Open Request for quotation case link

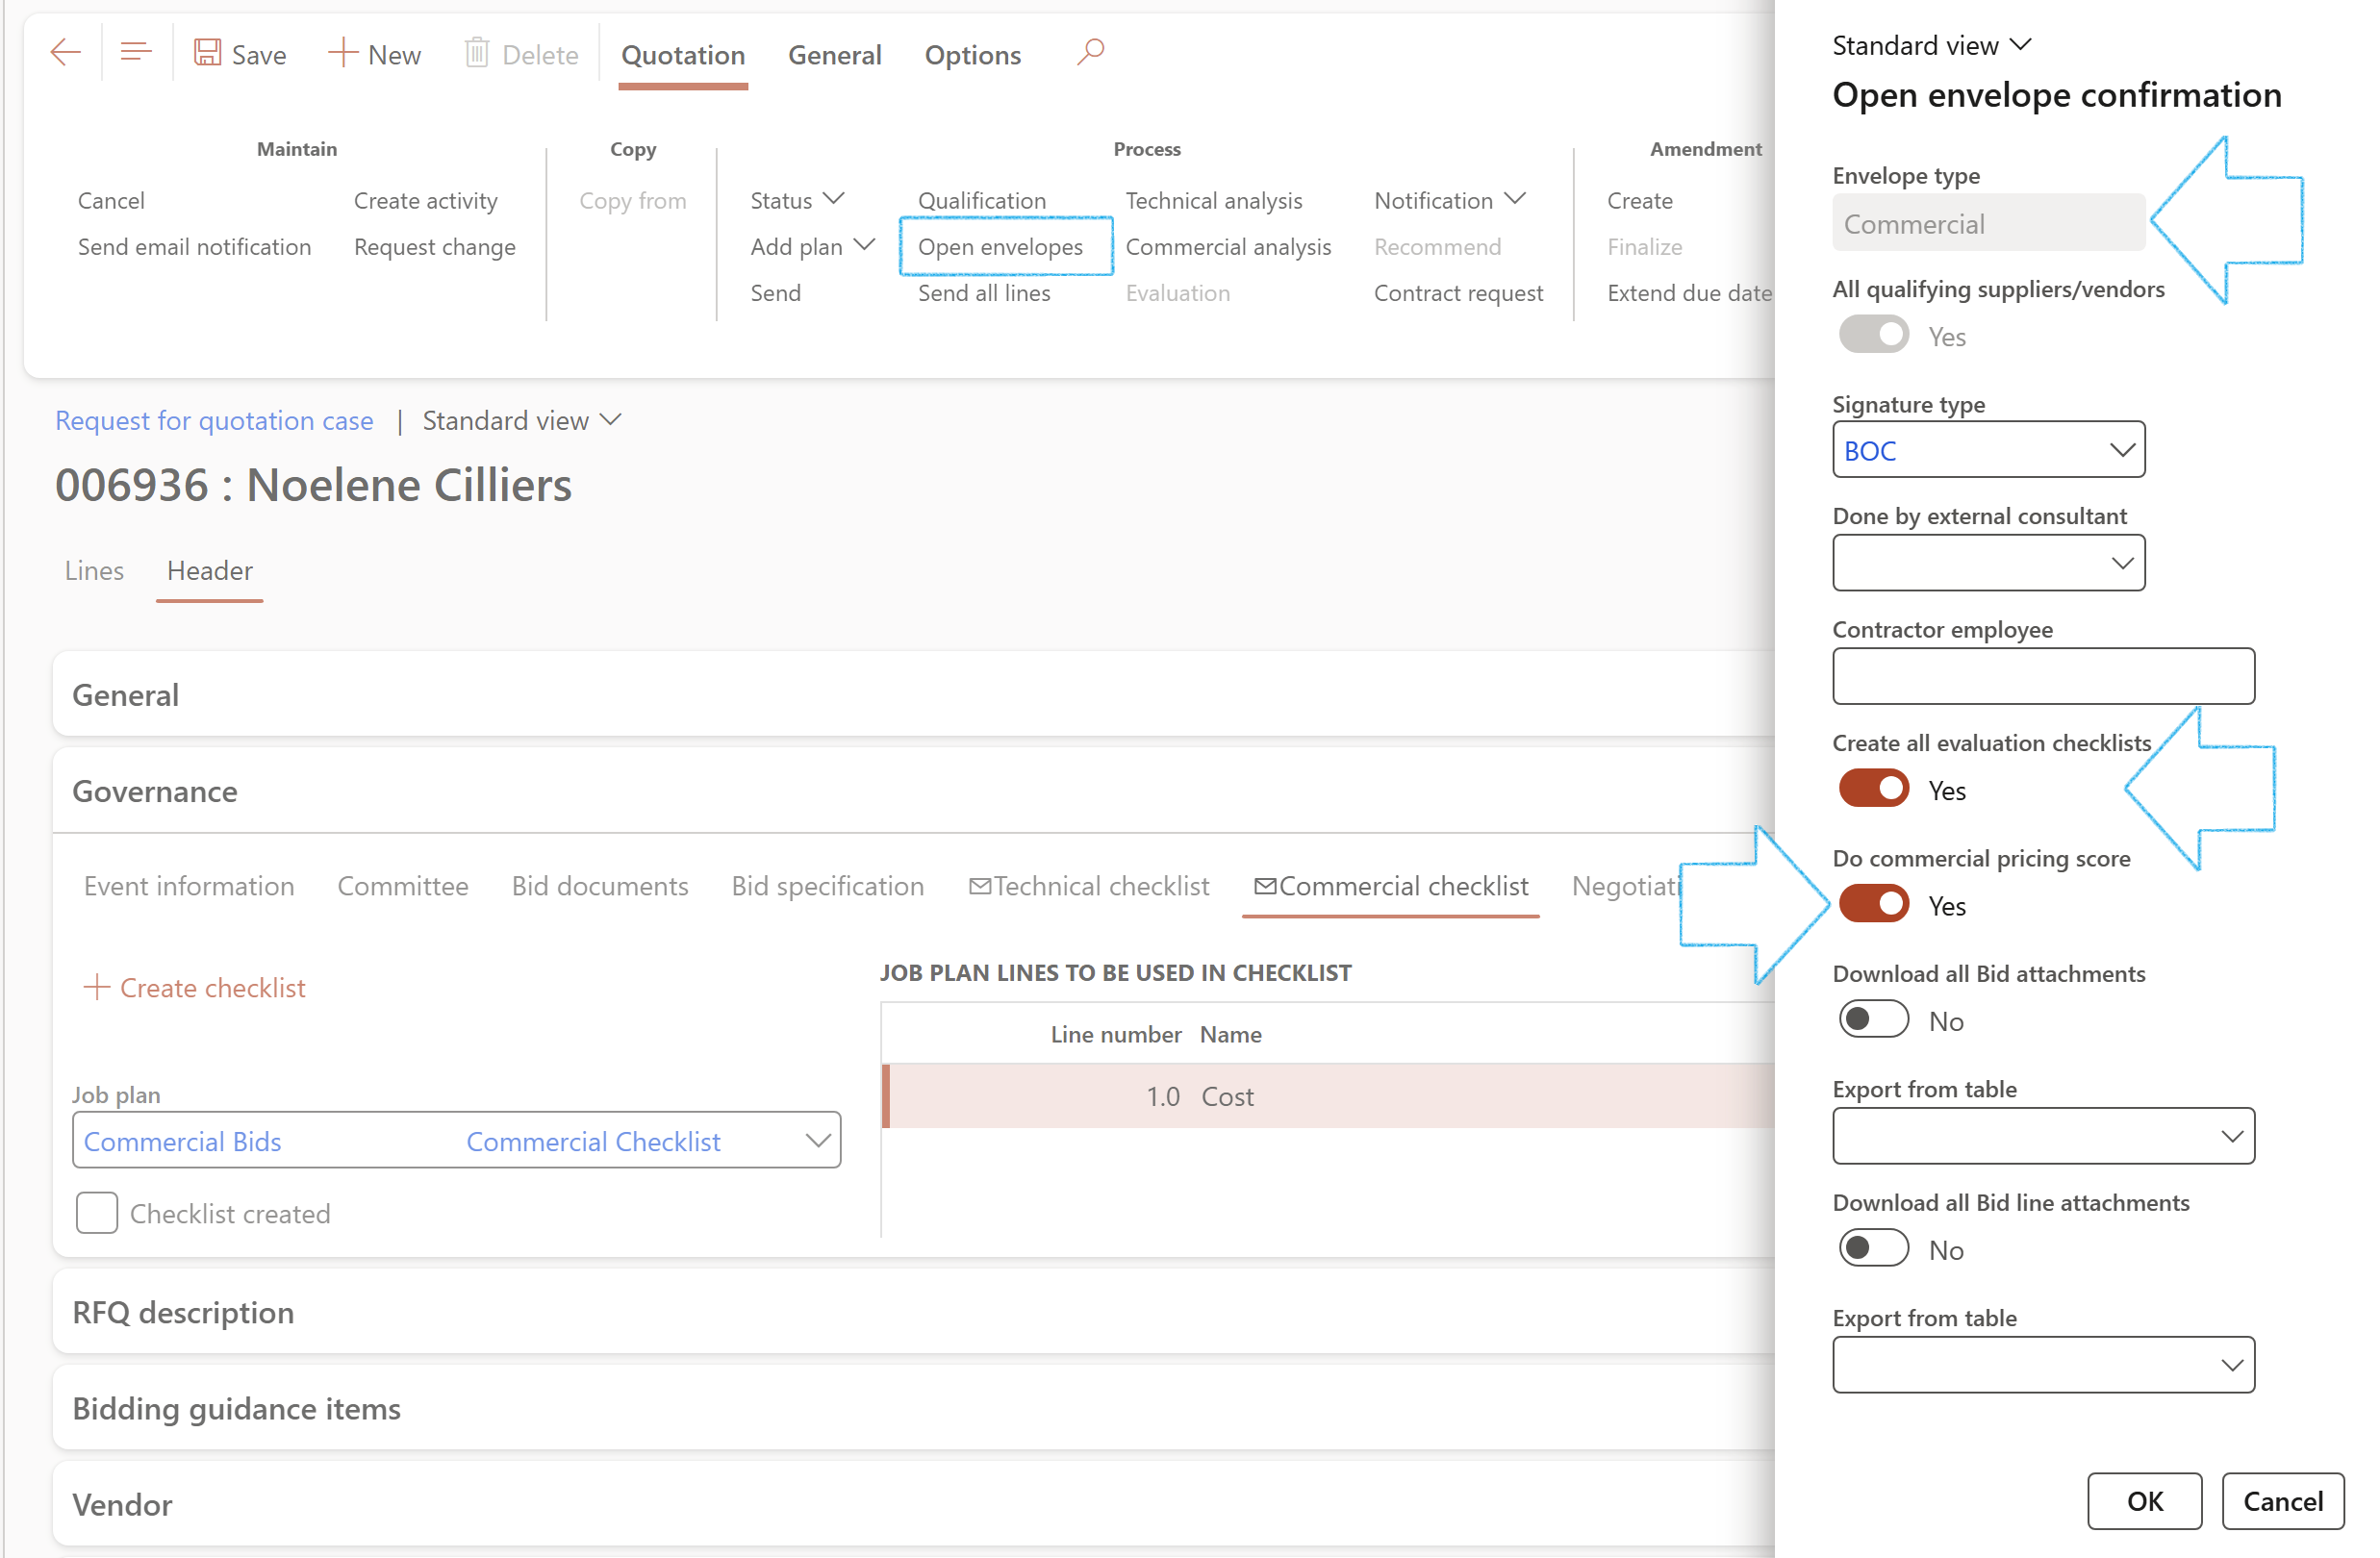(214, 420)
